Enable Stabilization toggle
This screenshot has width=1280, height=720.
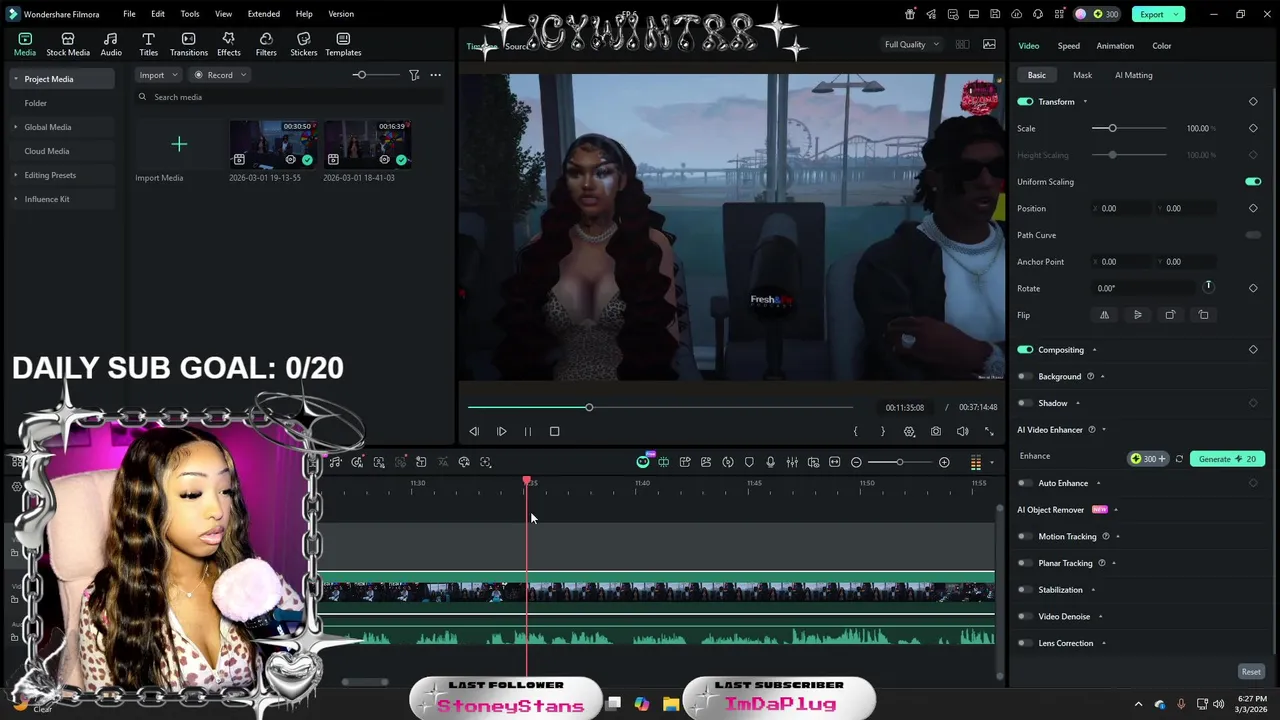[x=1025, y=590]
